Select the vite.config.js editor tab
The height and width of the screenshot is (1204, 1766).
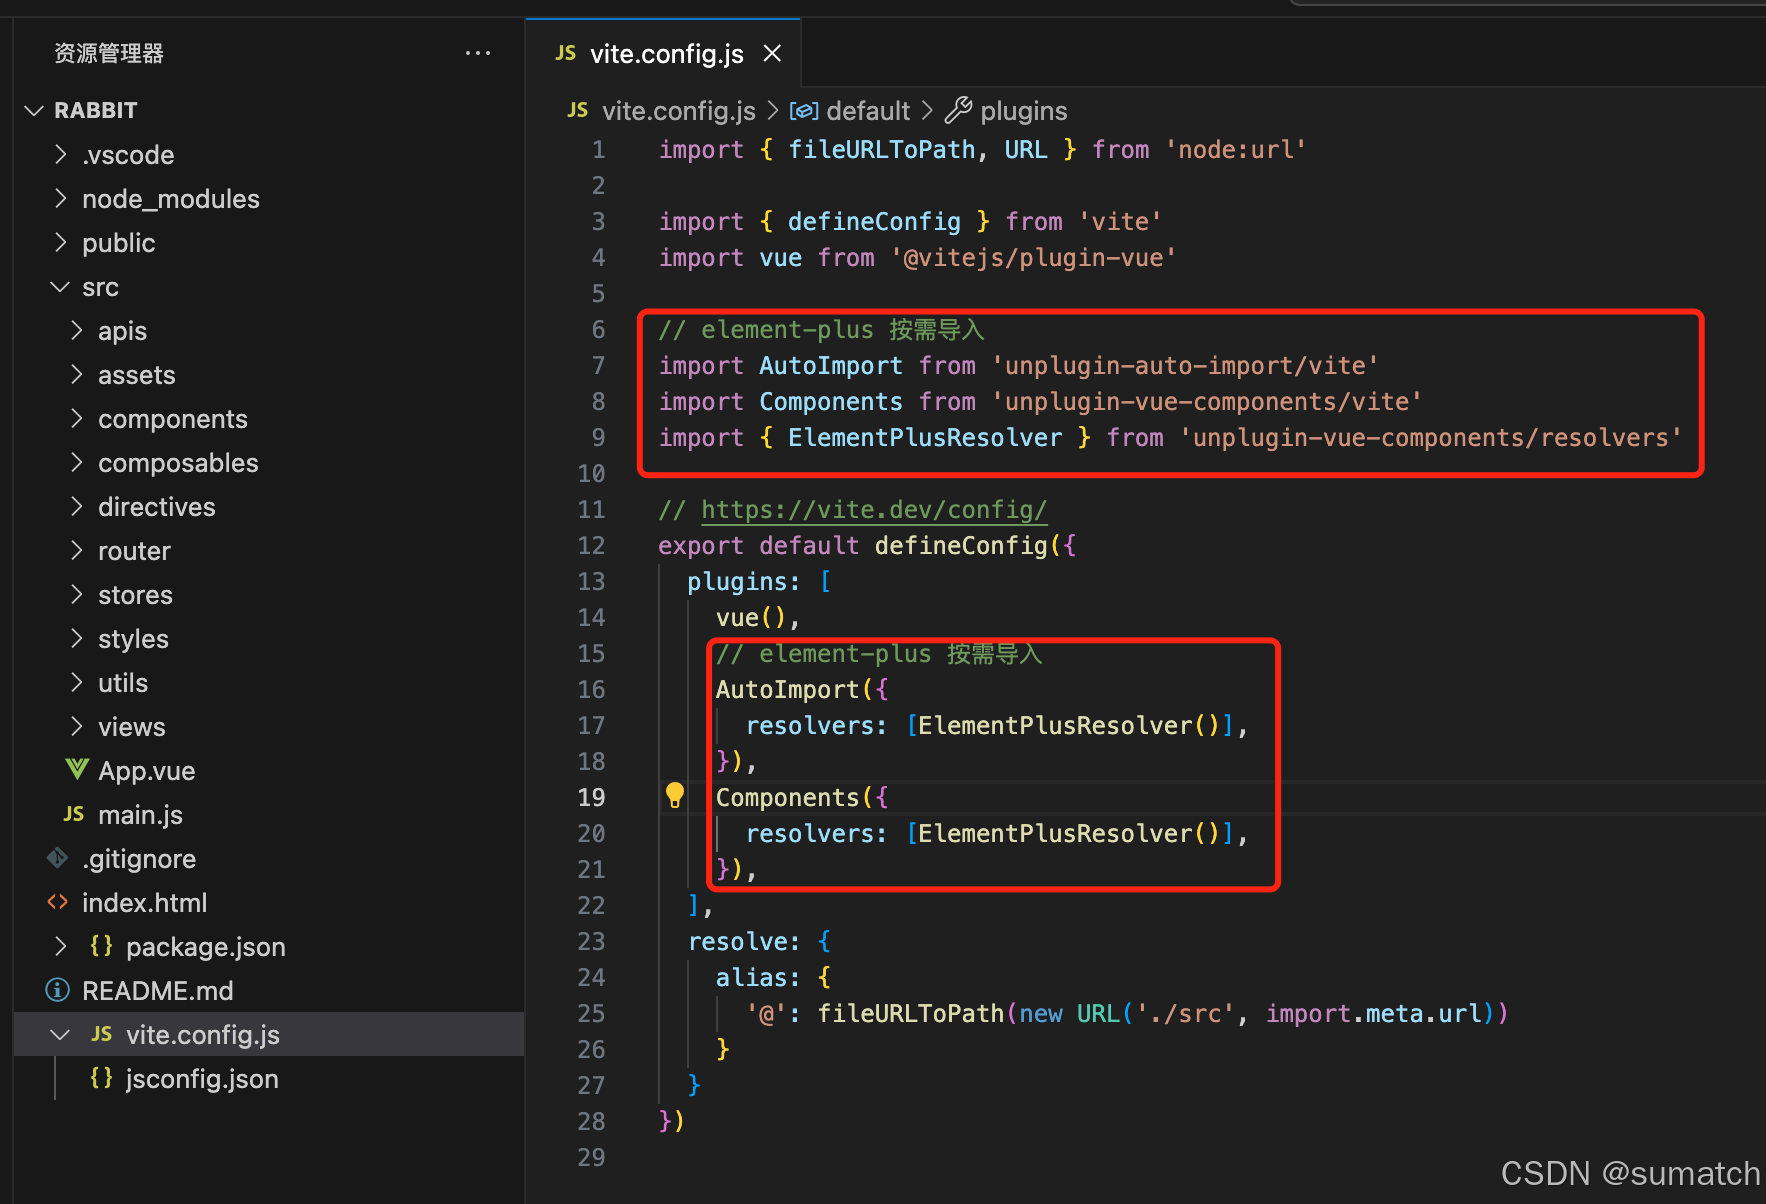pyautogui.click(x=663, y=53)
